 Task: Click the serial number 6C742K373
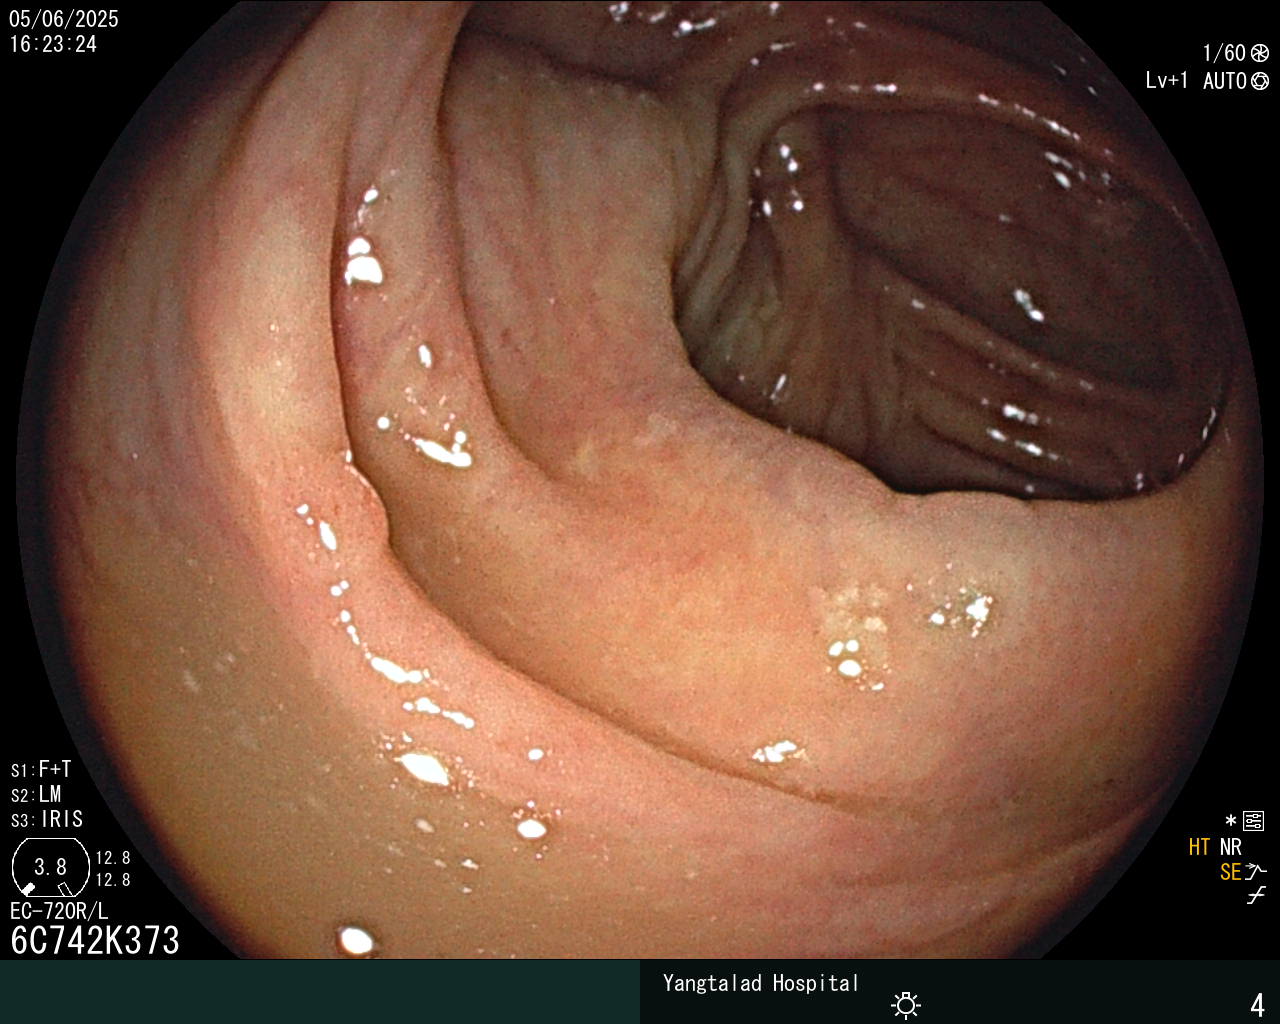[95, 940]
